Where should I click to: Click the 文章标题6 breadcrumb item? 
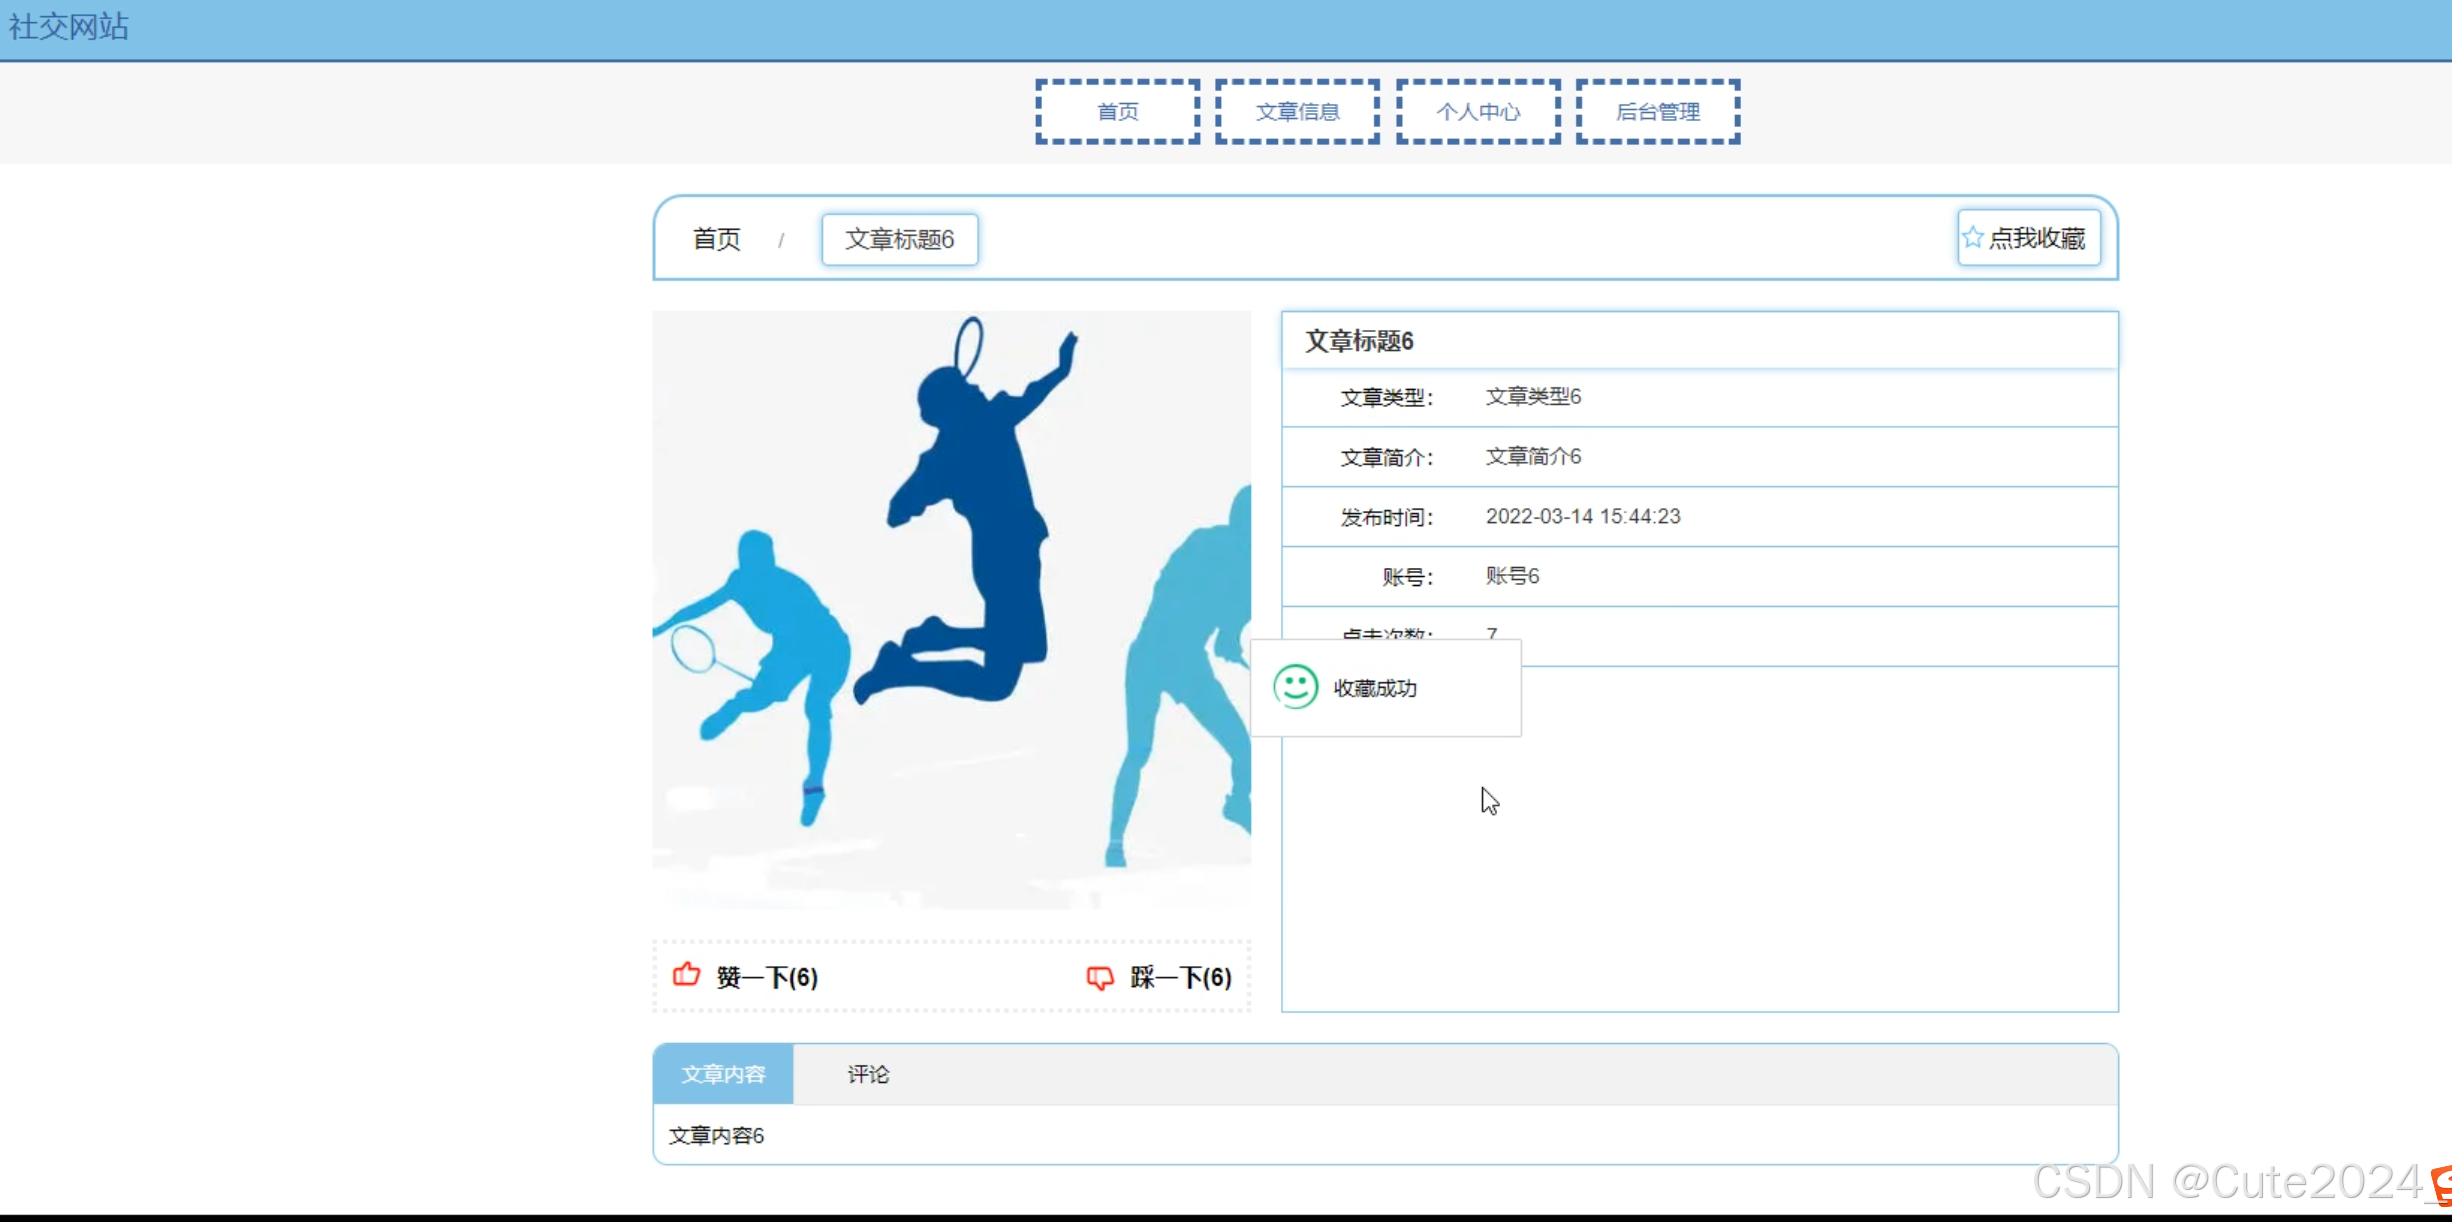[899, 239]
